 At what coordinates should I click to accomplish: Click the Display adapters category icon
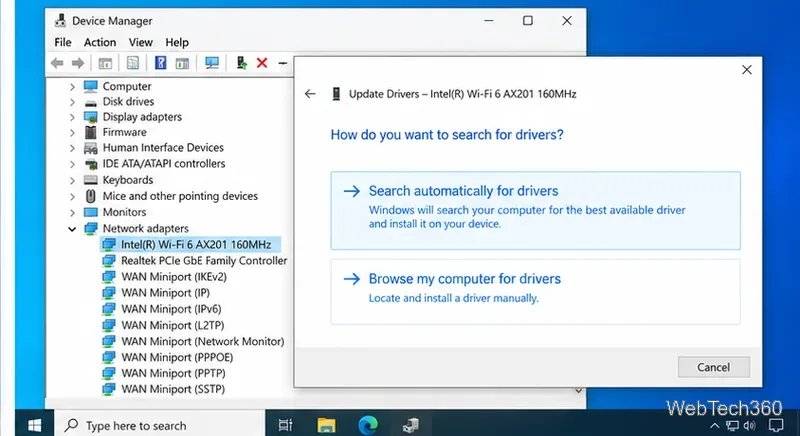[x=91, y=117]
